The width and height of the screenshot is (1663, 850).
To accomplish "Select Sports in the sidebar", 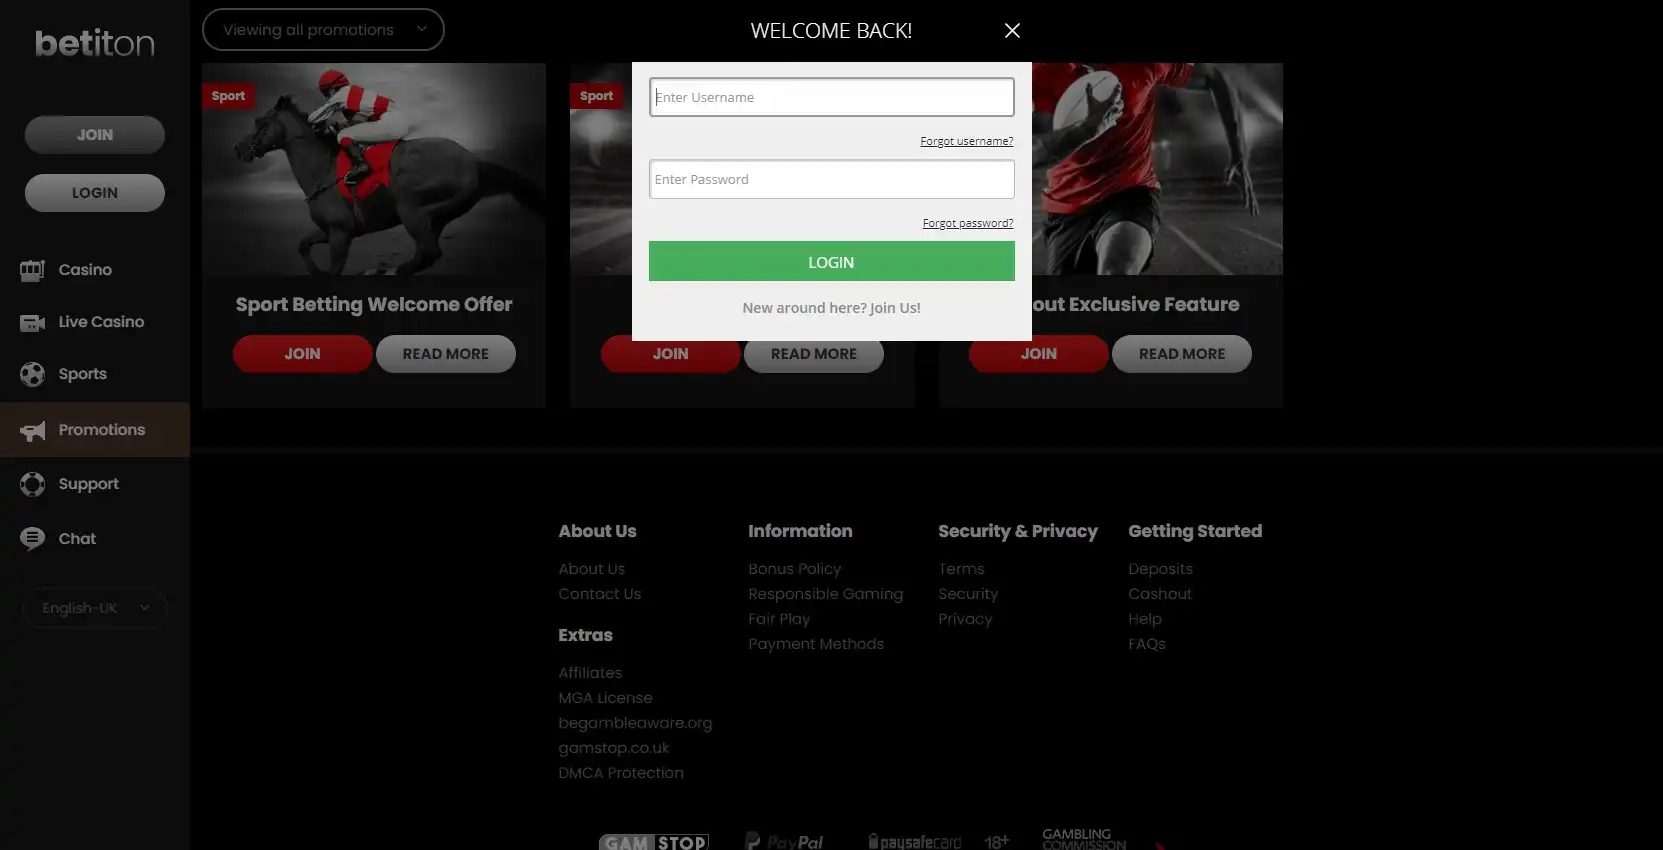I will click(82, 374).
